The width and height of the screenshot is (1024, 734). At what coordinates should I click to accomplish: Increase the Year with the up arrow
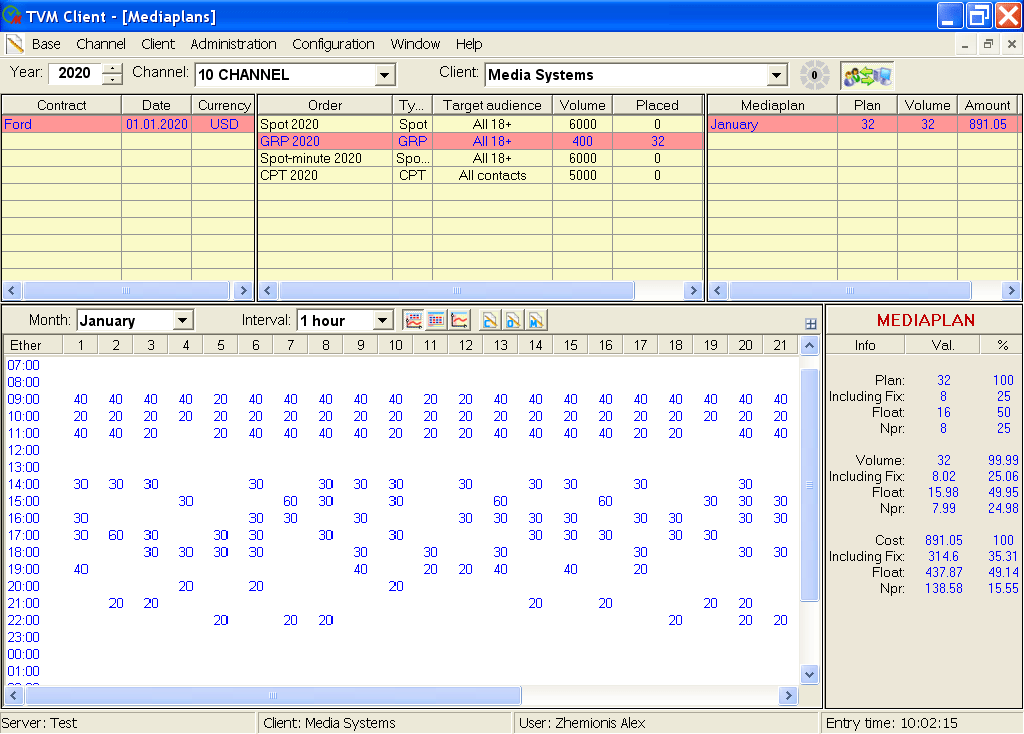click(x=112, y=69)
